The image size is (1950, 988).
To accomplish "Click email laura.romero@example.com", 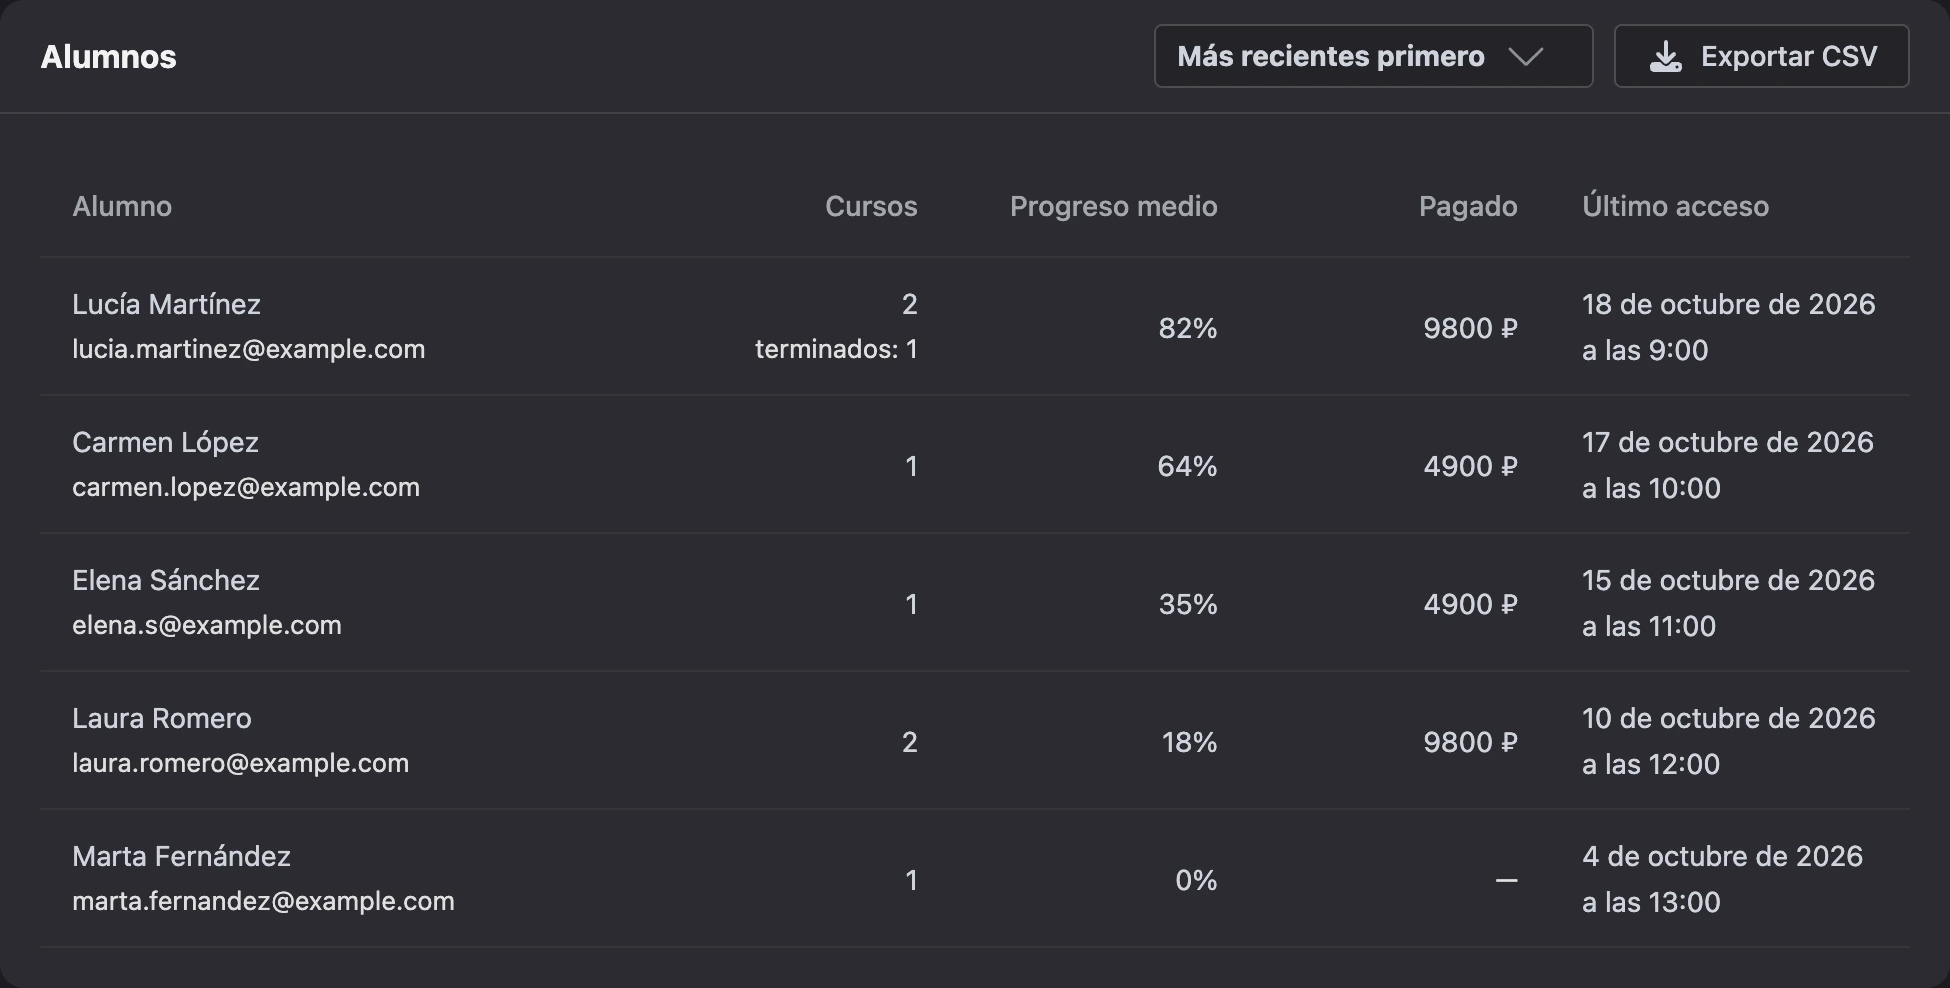I will pos(240,763).
